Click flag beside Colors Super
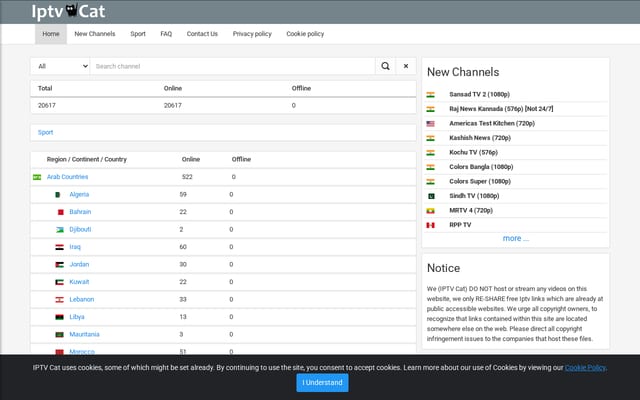 (431, 182)
